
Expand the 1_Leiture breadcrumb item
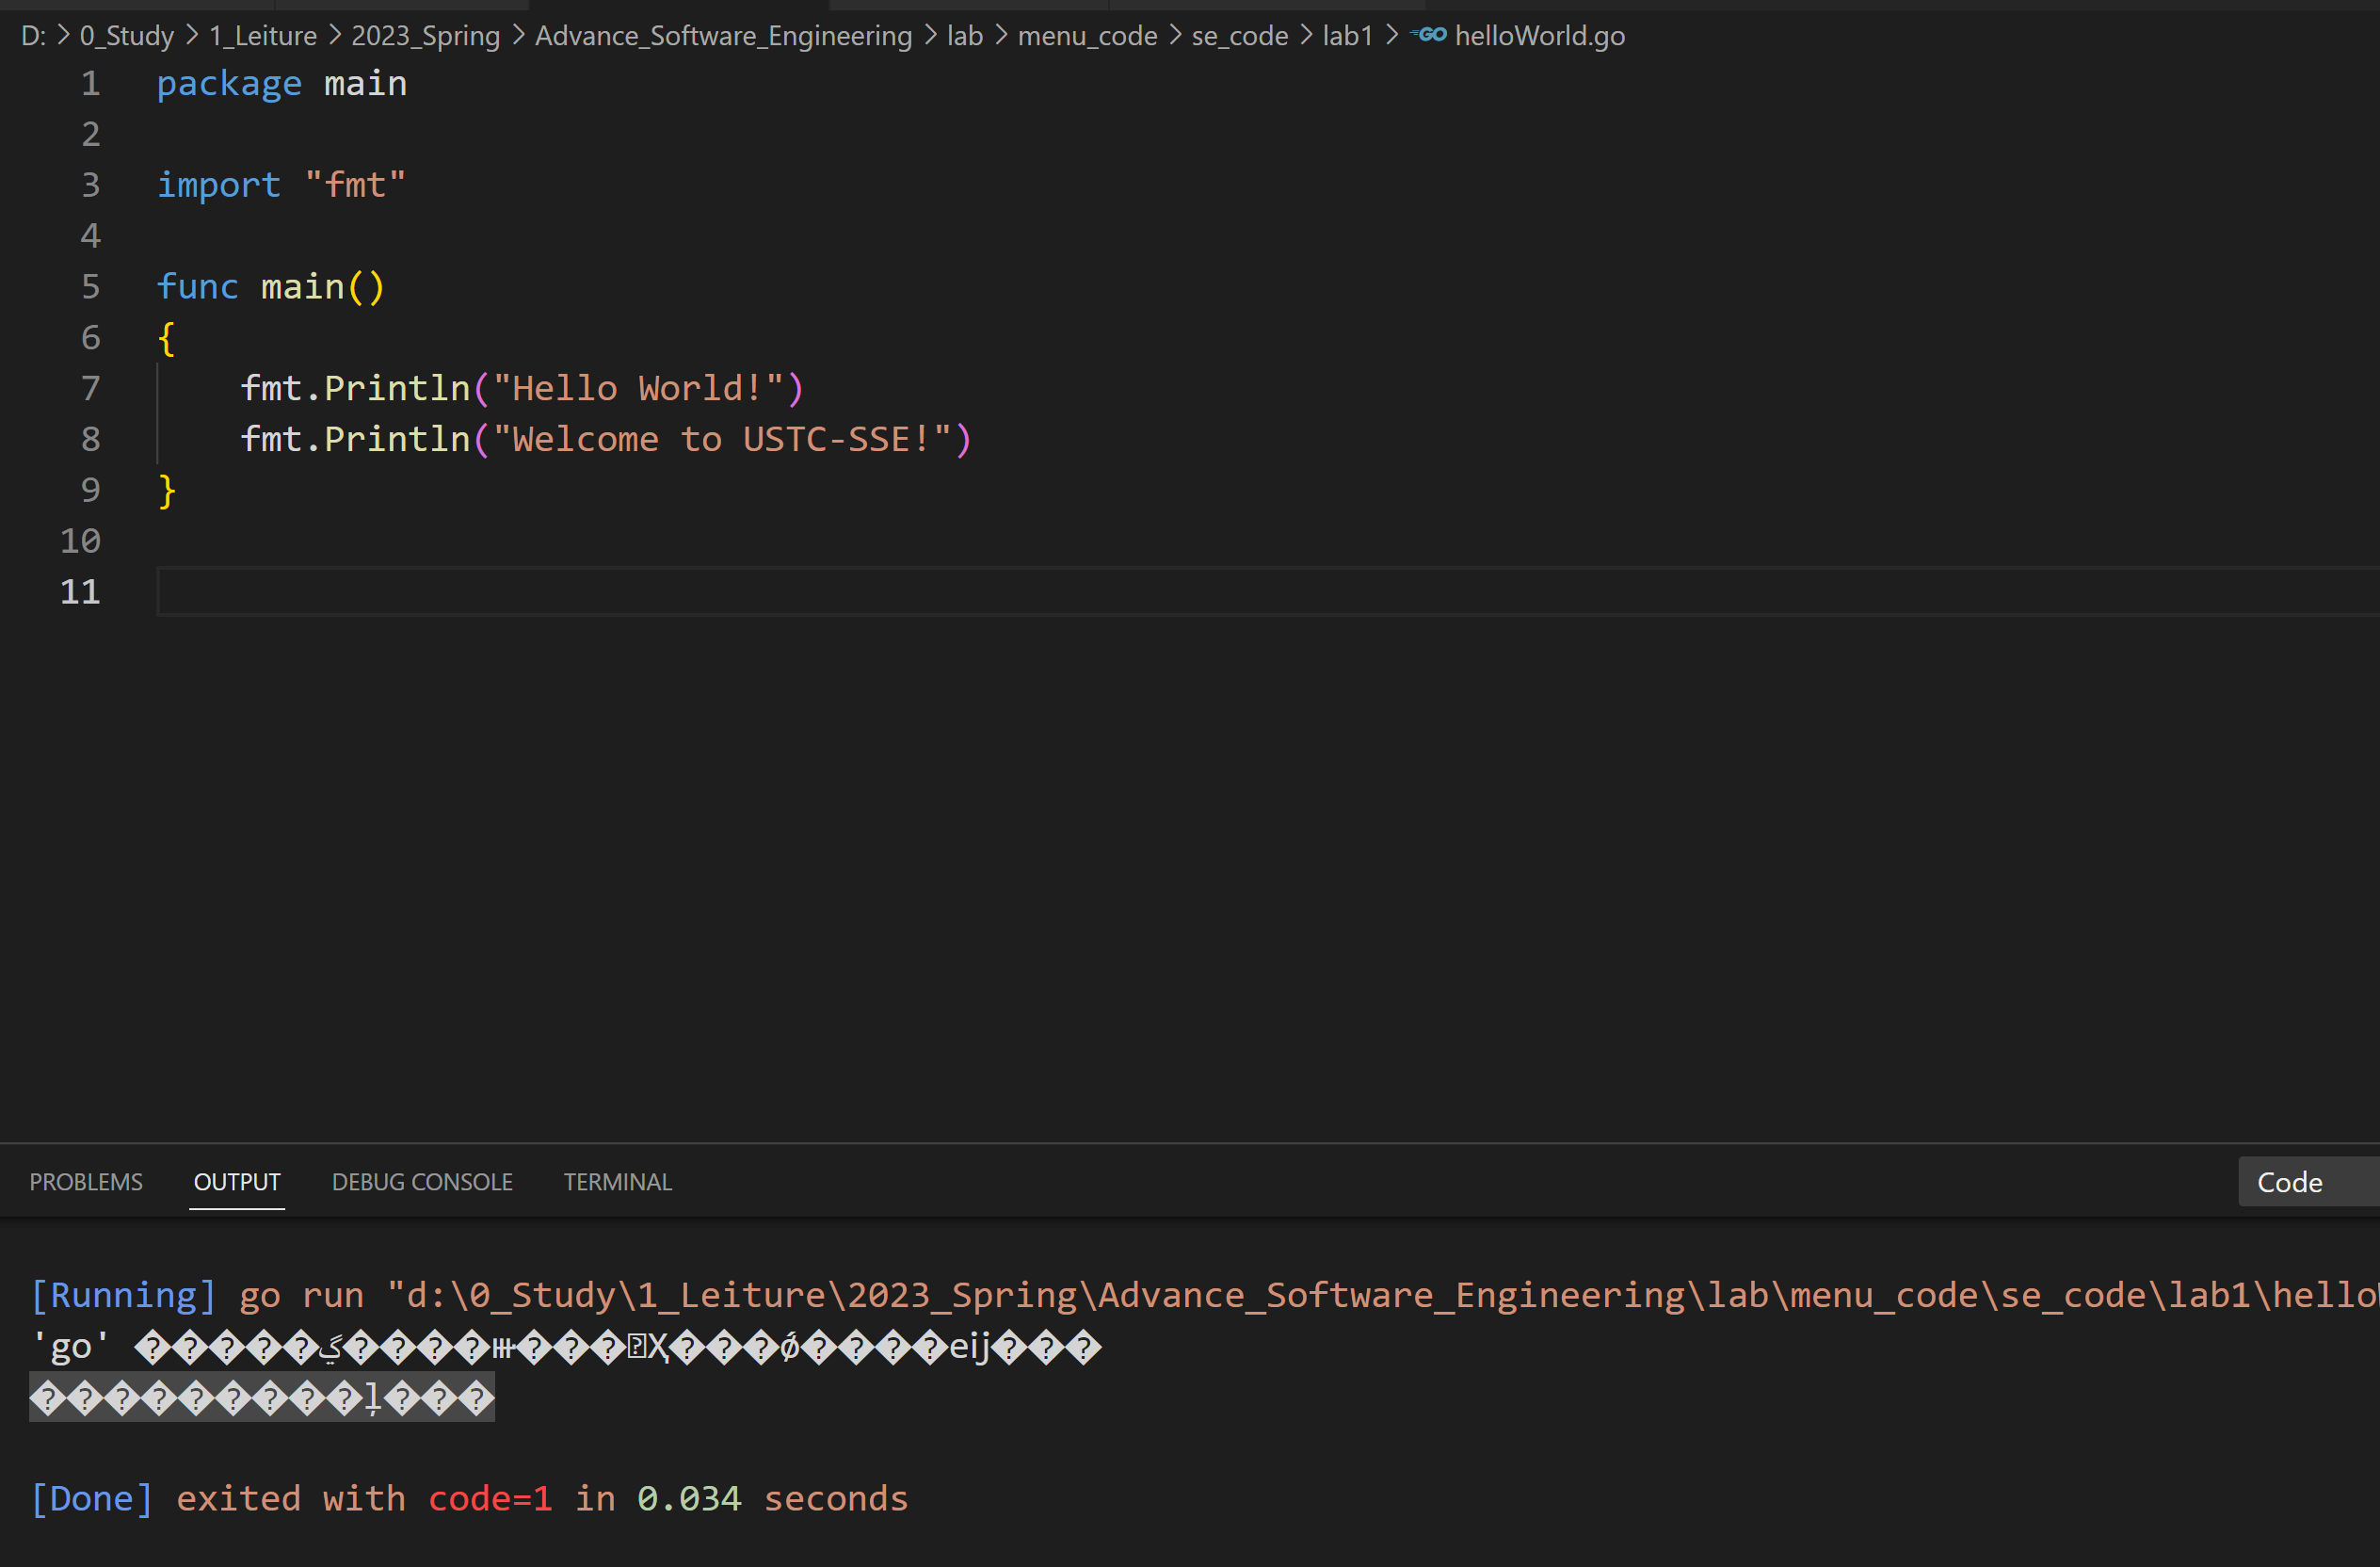click(262, 36)
